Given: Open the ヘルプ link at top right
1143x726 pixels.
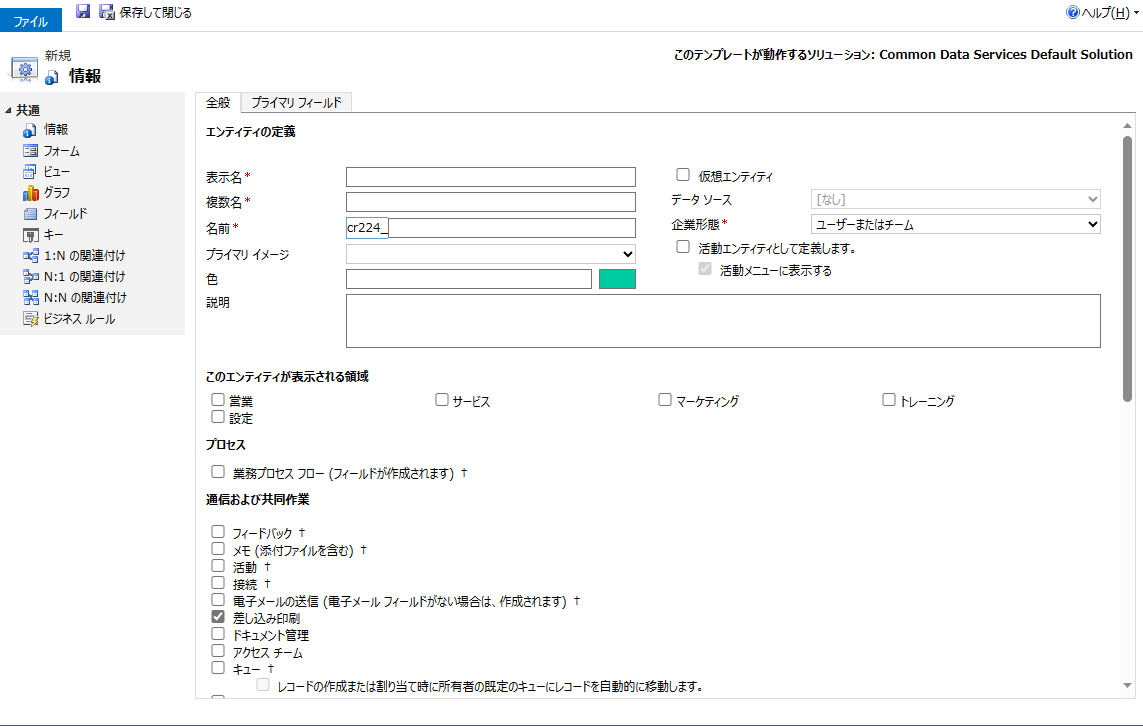Looking at the screenshot, I should pyautogui.click(x=1103, y=11).
